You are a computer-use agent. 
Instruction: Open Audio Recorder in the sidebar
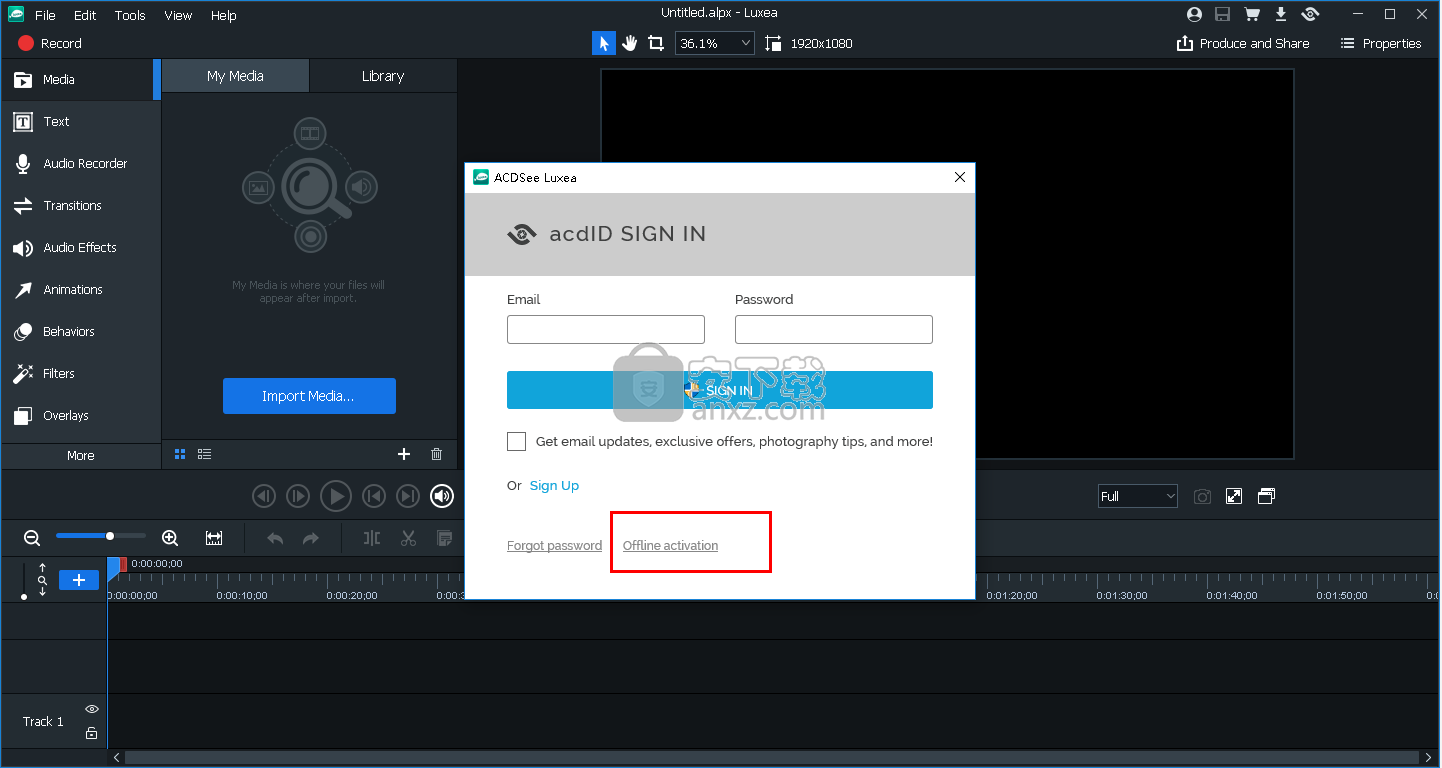[x=80, y=163]
